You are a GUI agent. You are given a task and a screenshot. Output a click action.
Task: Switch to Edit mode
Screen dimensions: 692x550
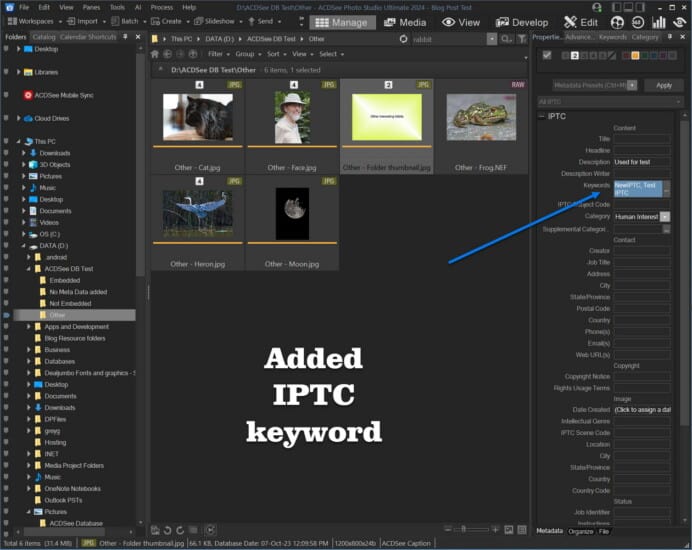point(581,22)
